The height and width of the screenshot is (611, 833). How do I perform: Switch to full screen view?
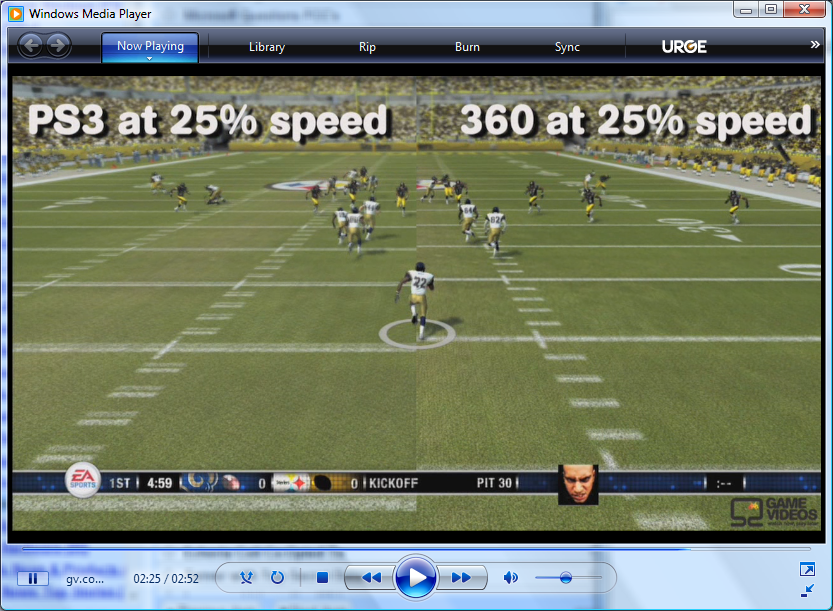tap(807, 569)
